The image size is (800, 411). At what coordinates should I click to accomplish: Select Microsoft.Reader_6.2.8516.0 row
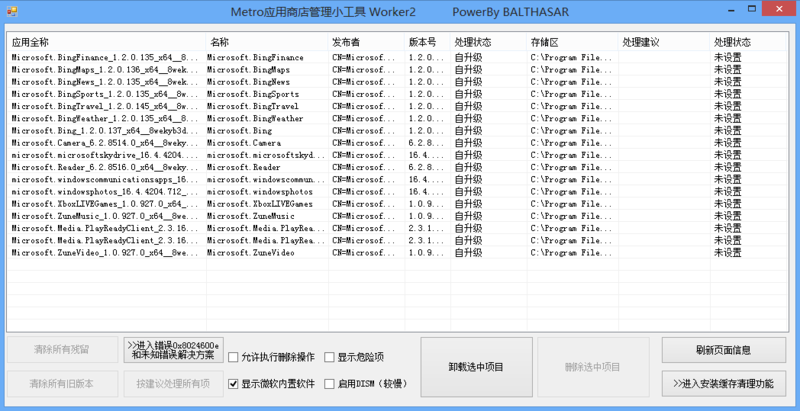coord(397,167)
